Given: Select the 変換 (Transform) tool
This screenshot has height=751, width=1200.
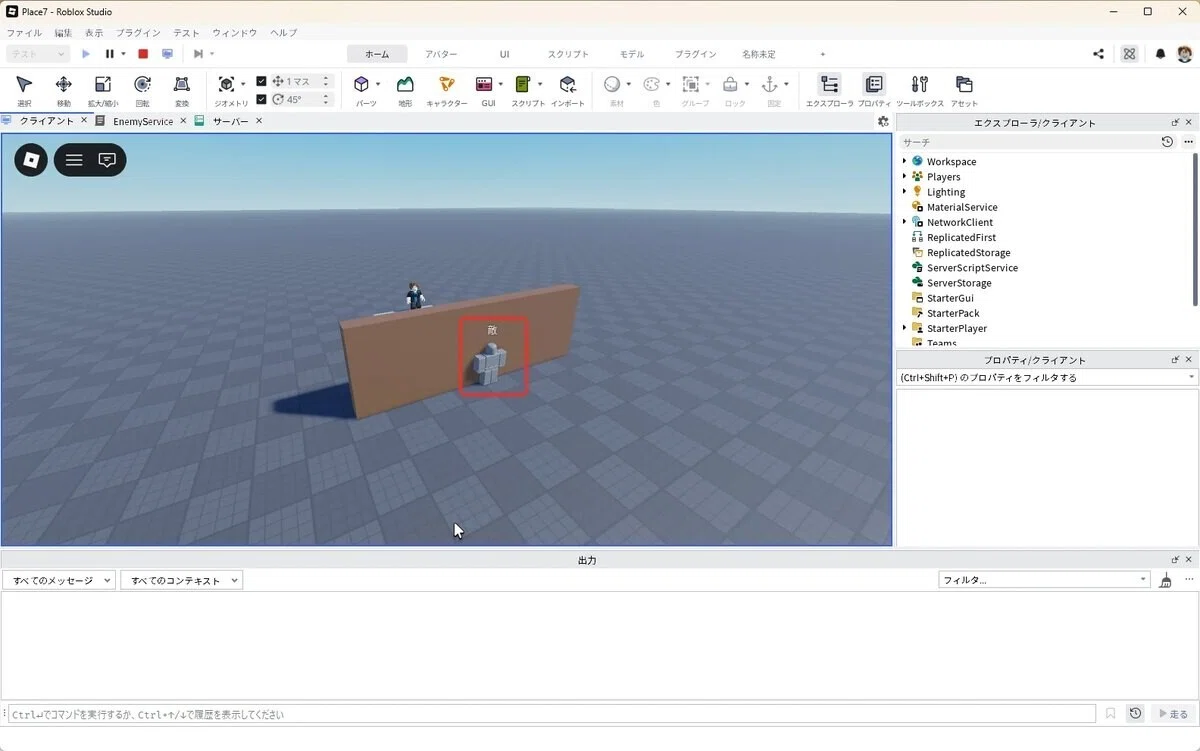Looking at the screenshot, I should click(181, 90).
